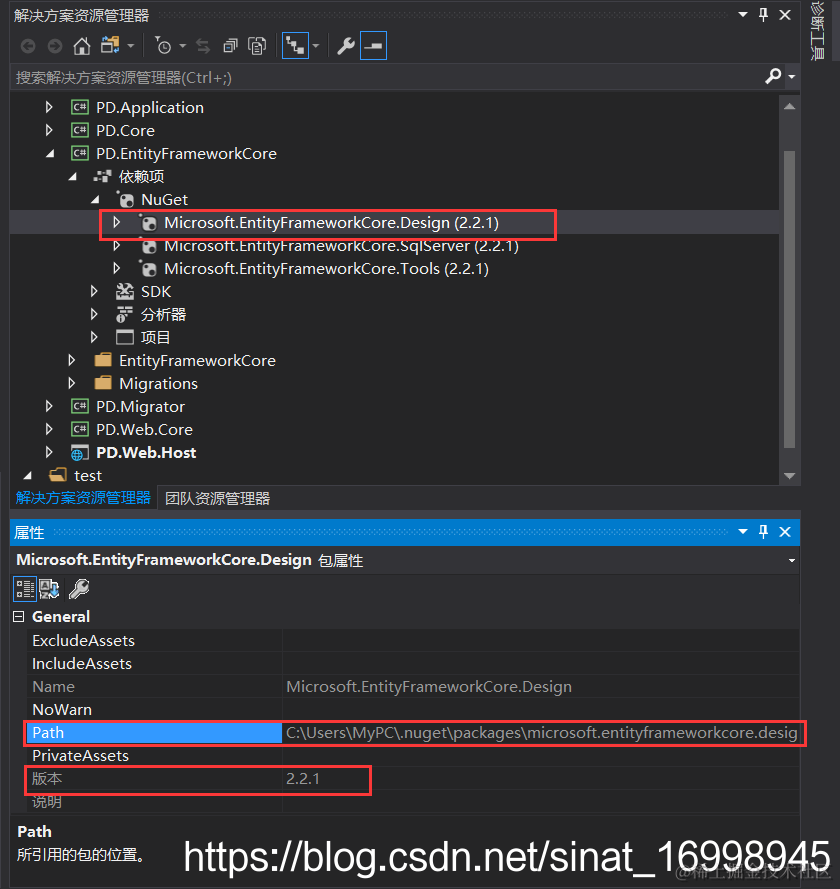Switch to 解决方案资源管理器 tab
The height and width of the screenshot is (889, 840).
point(83,498)
